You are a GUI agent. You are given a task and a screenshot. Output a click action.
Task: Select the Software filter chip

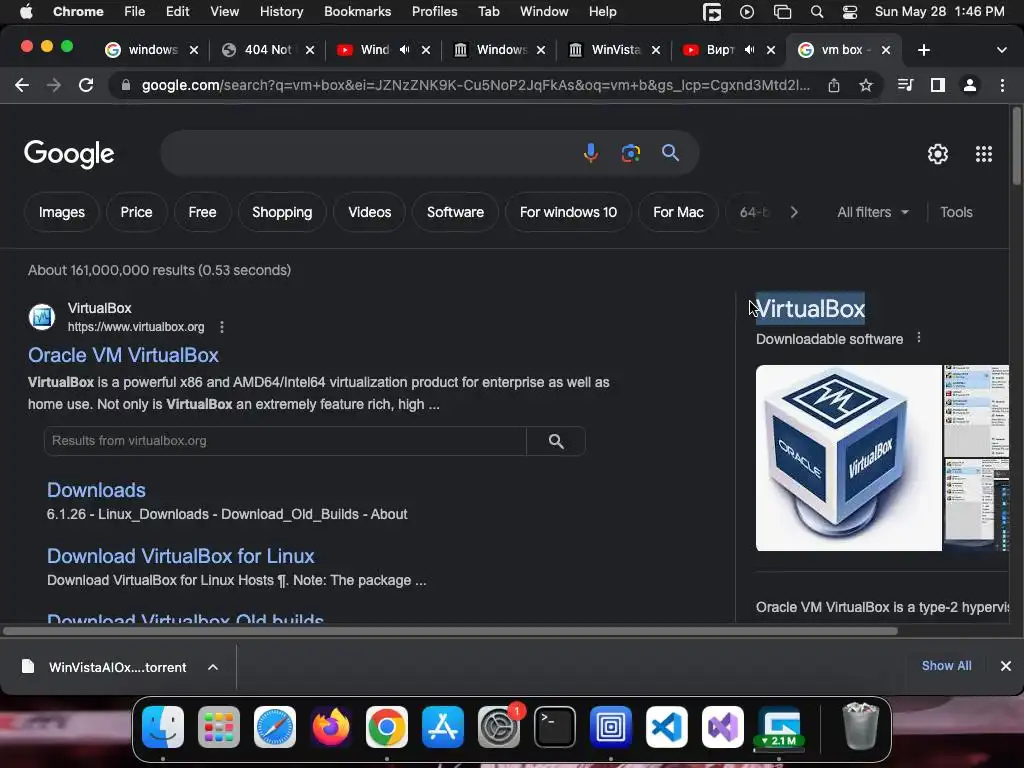pyautogui.click(x=455, y=212)
